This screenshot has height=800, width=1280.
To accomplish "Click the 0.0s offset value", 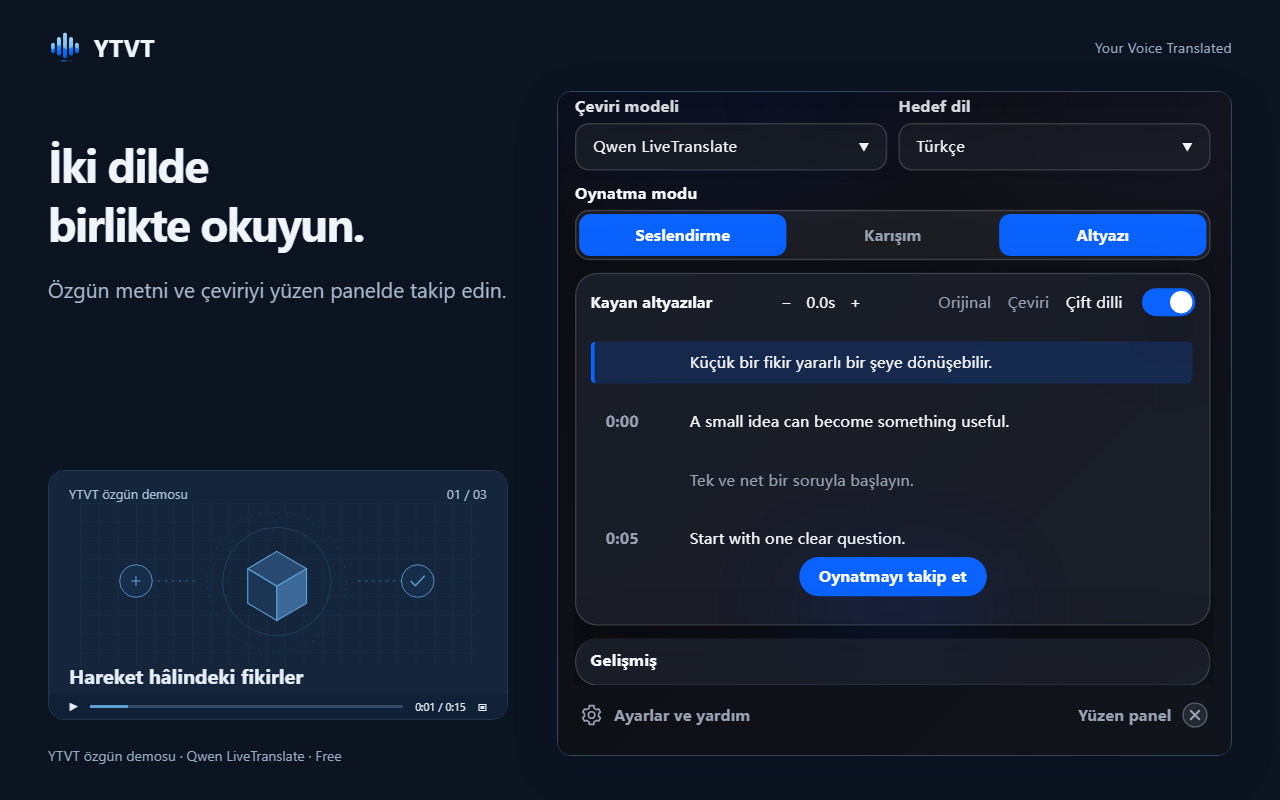I will (x=821, y=303).
